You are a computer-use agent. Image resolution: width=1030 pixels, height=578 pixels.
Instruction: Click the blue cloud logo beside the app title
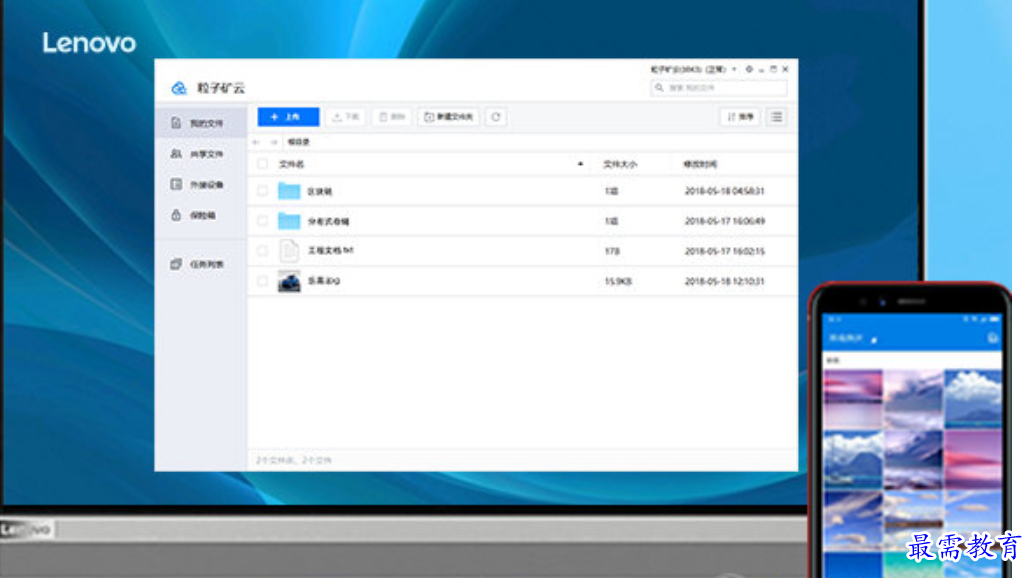179,88
